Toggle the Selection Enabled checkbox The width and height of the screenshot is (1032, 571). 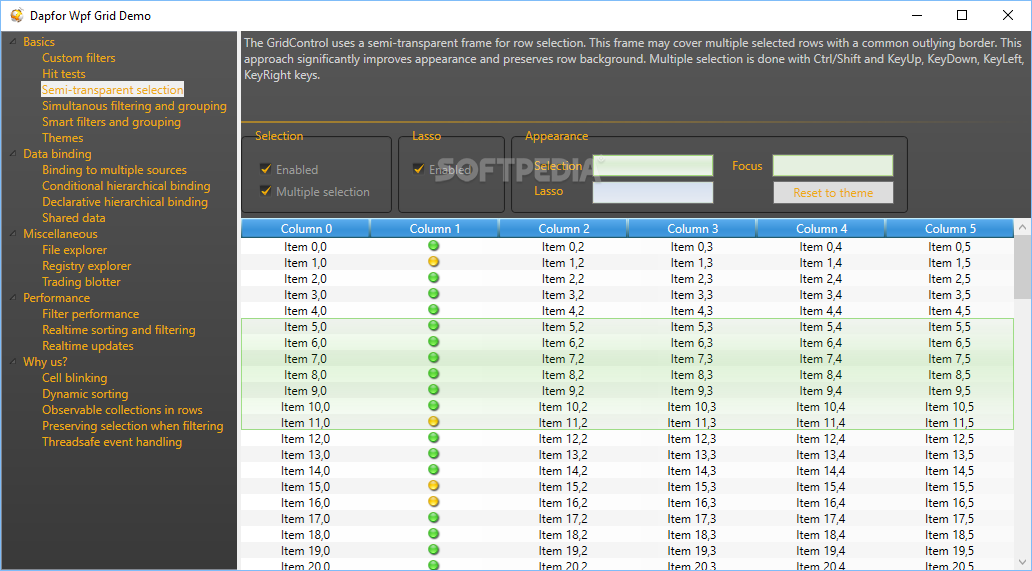coord(266,169)
